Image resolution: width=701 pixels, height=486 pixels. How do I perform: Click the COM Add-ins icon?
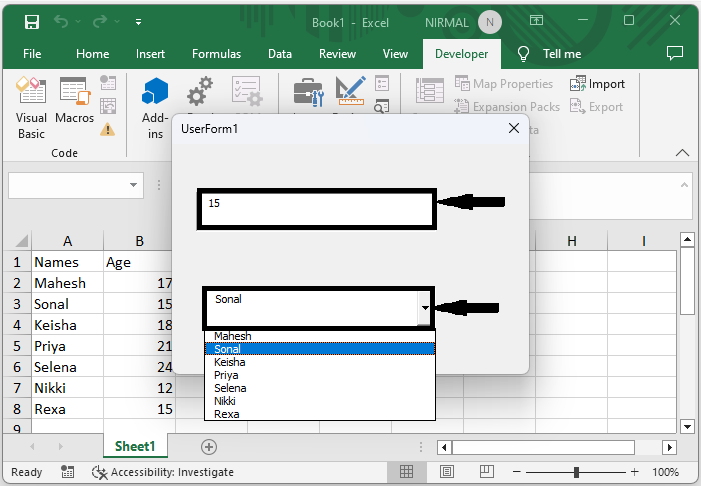point(247,91)
